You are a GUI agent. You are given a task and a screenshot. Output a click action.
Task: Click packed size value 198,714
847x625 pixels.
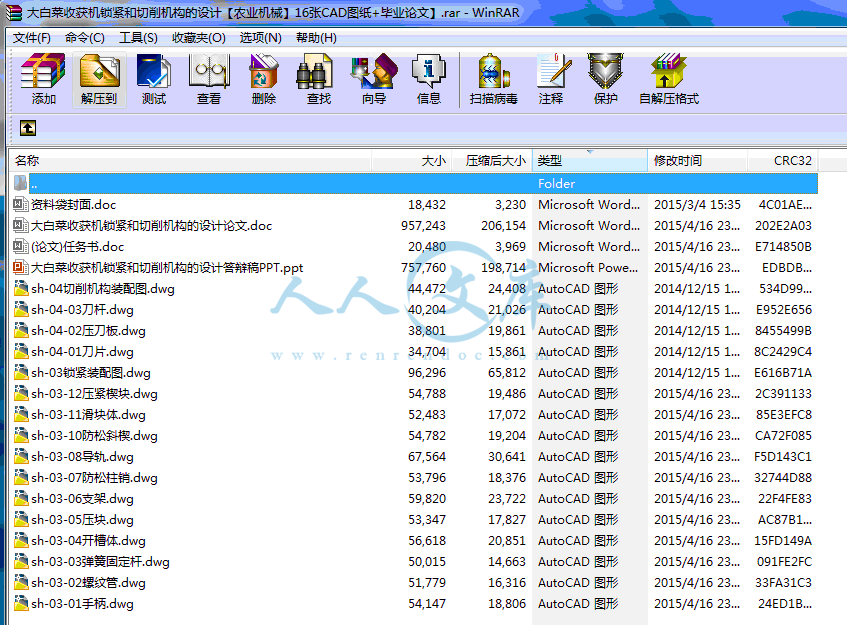(x=503, y=267)
